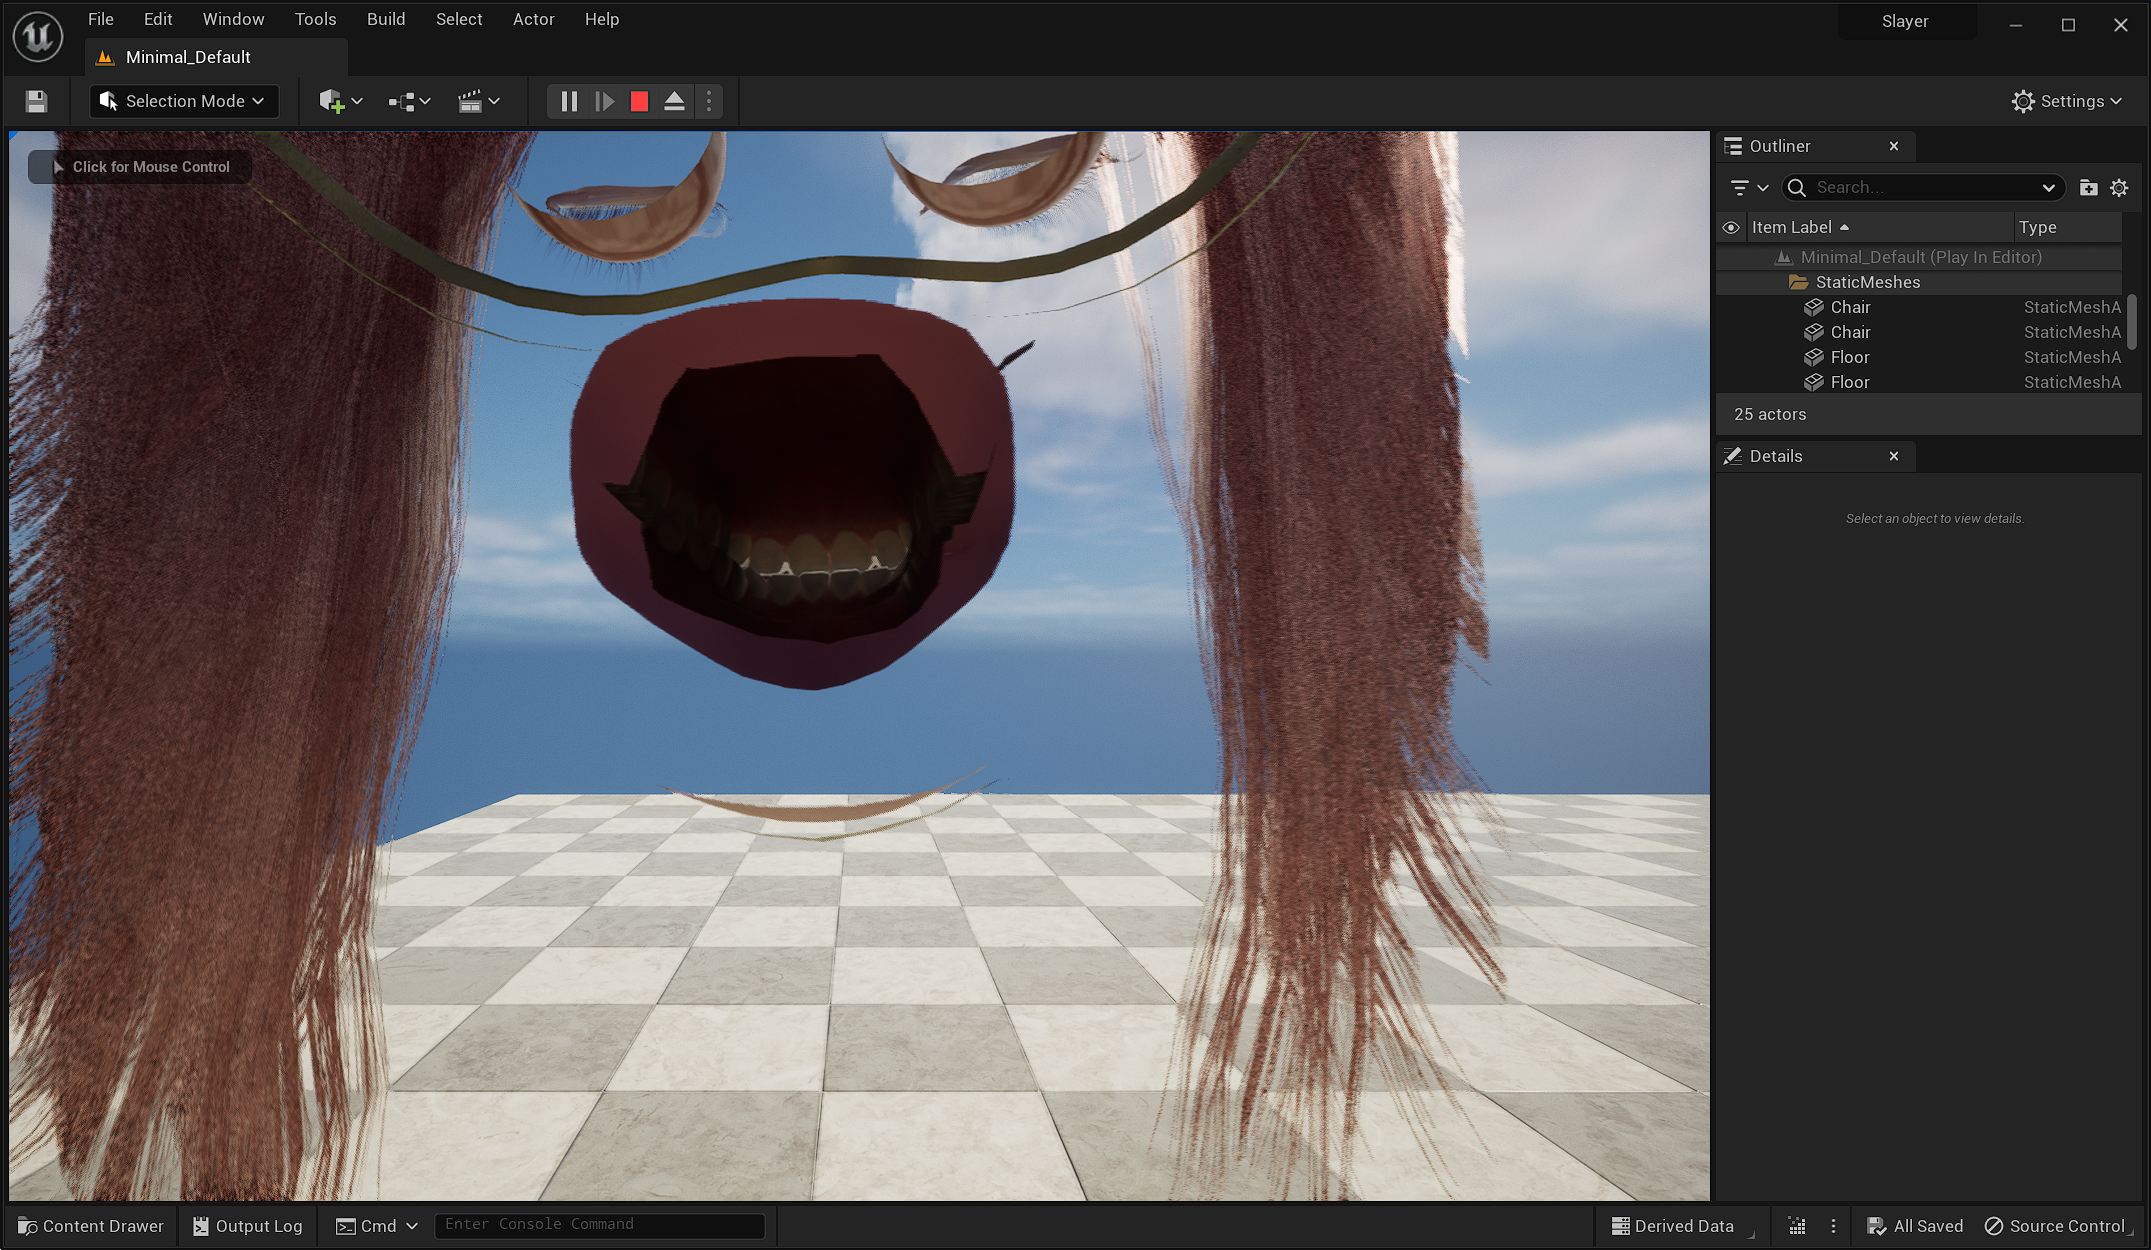Image resolution: width=2151 pixels, height=1250 pixels.
Task: Open the Content Drawer
Action: point(91,1226)
